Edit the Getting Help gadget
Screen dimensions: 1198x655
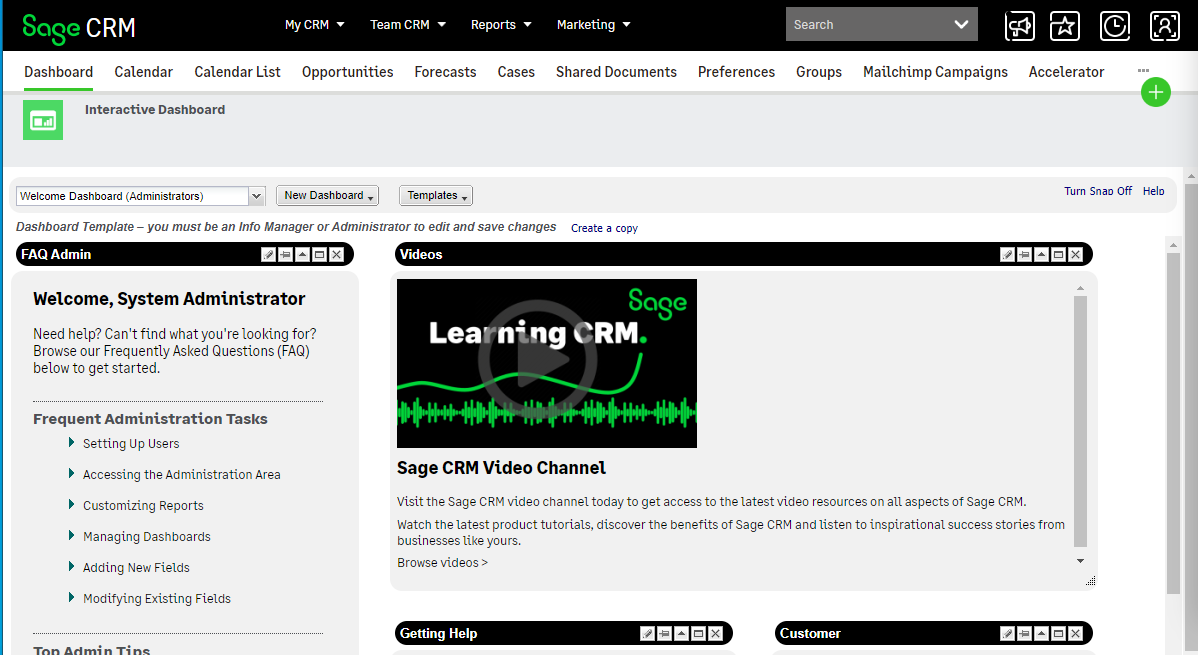point(647,634)
